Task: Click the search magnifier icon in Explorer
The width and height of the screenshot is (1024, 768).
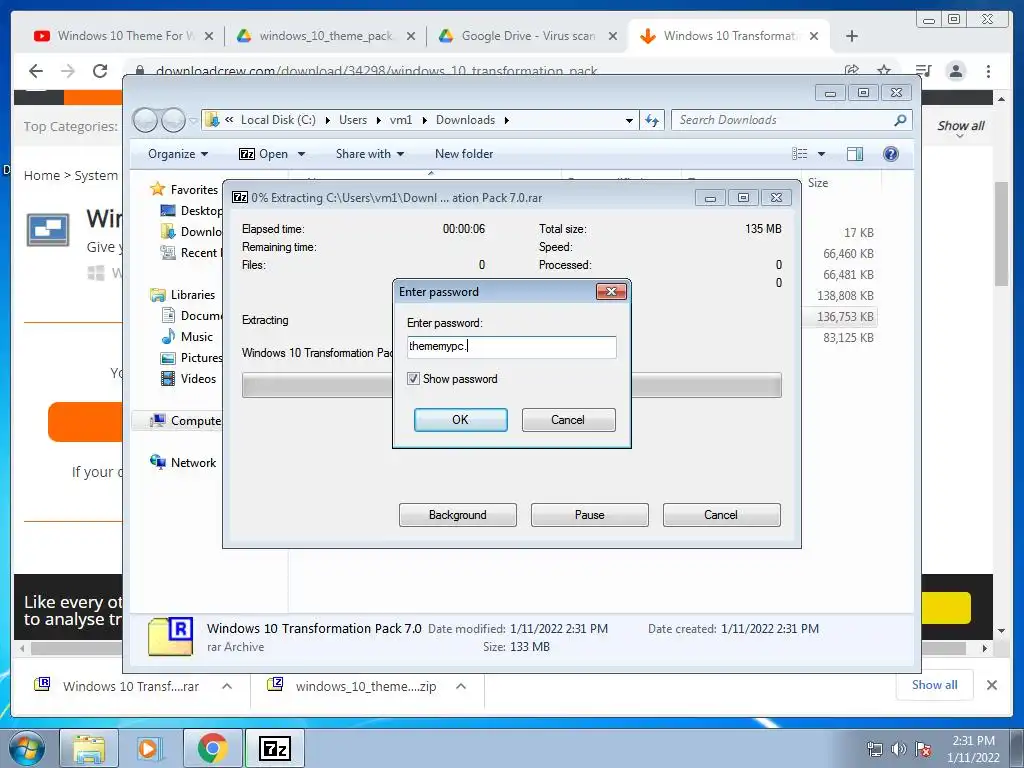Action: coord(900,120)
